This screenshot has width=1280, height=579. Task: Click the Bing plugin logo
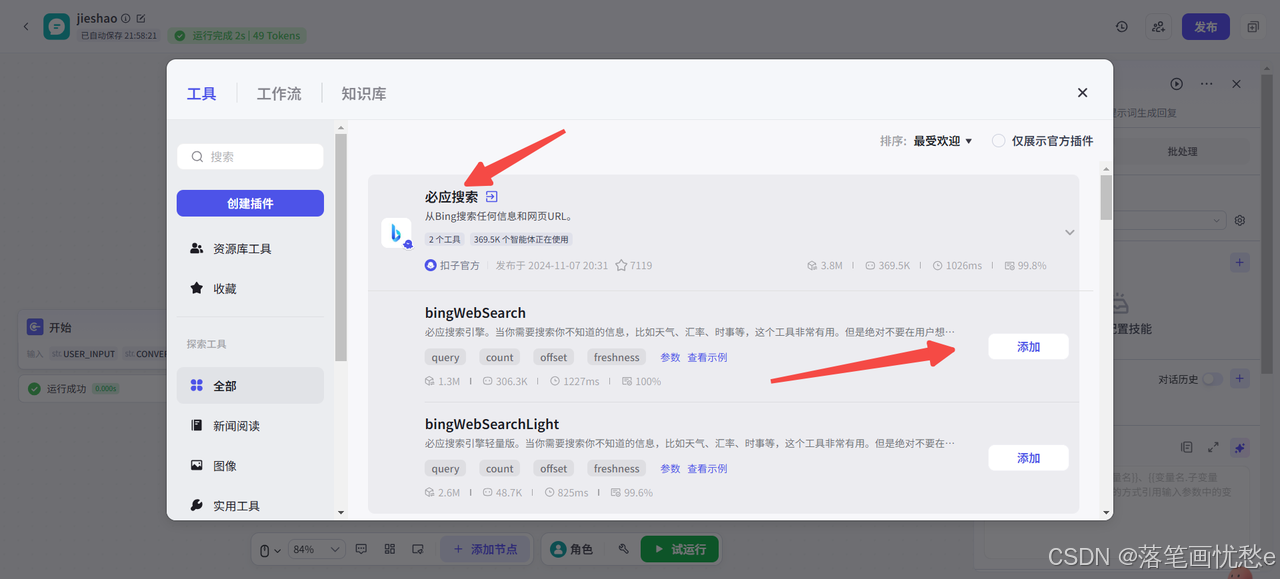tap(396, 233)
